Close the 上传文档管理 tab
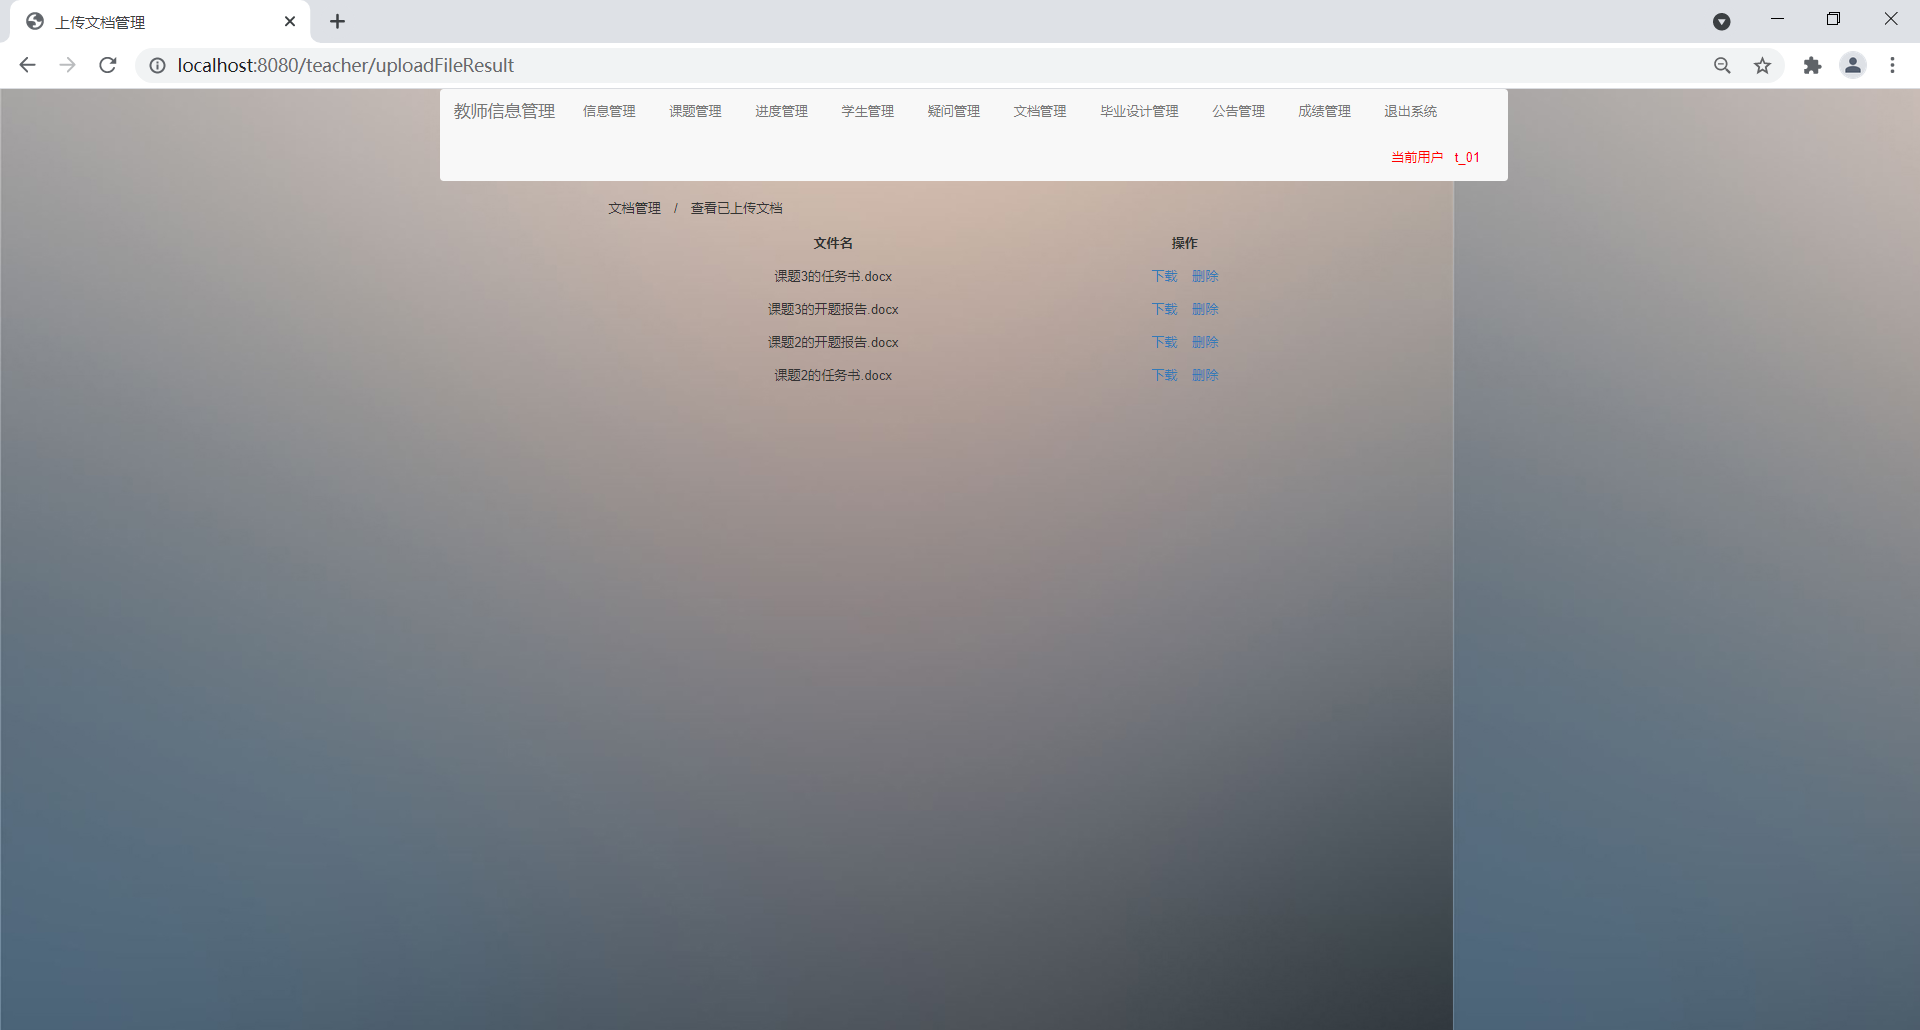This screenshot has height=1030, width=1920. coord(290,21)
